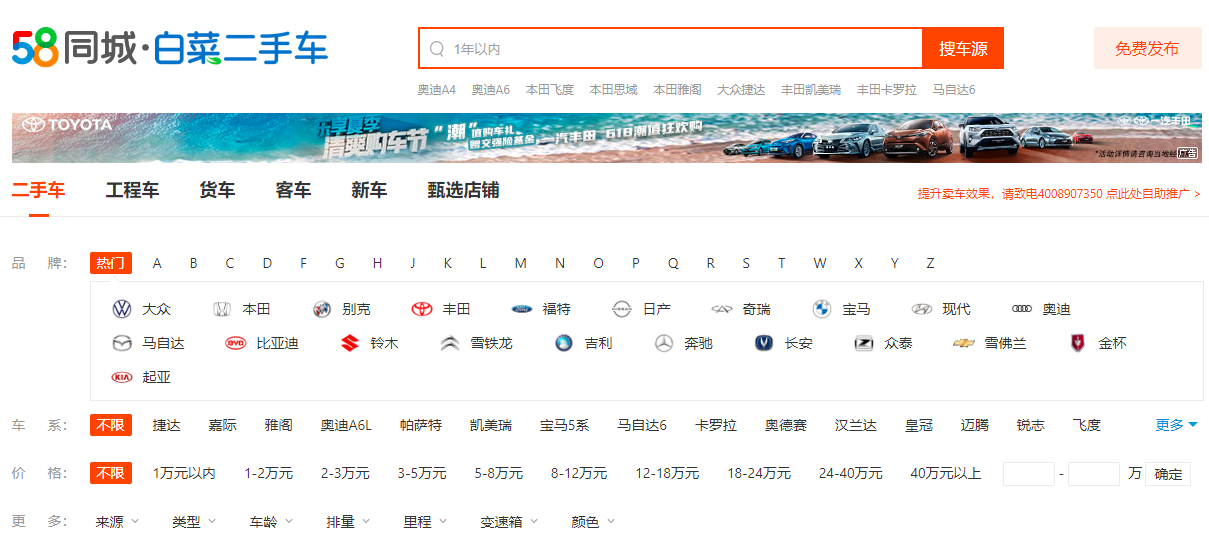
Task: Choose the 奥迪A6L car series
Action: [x=346, y=425]
